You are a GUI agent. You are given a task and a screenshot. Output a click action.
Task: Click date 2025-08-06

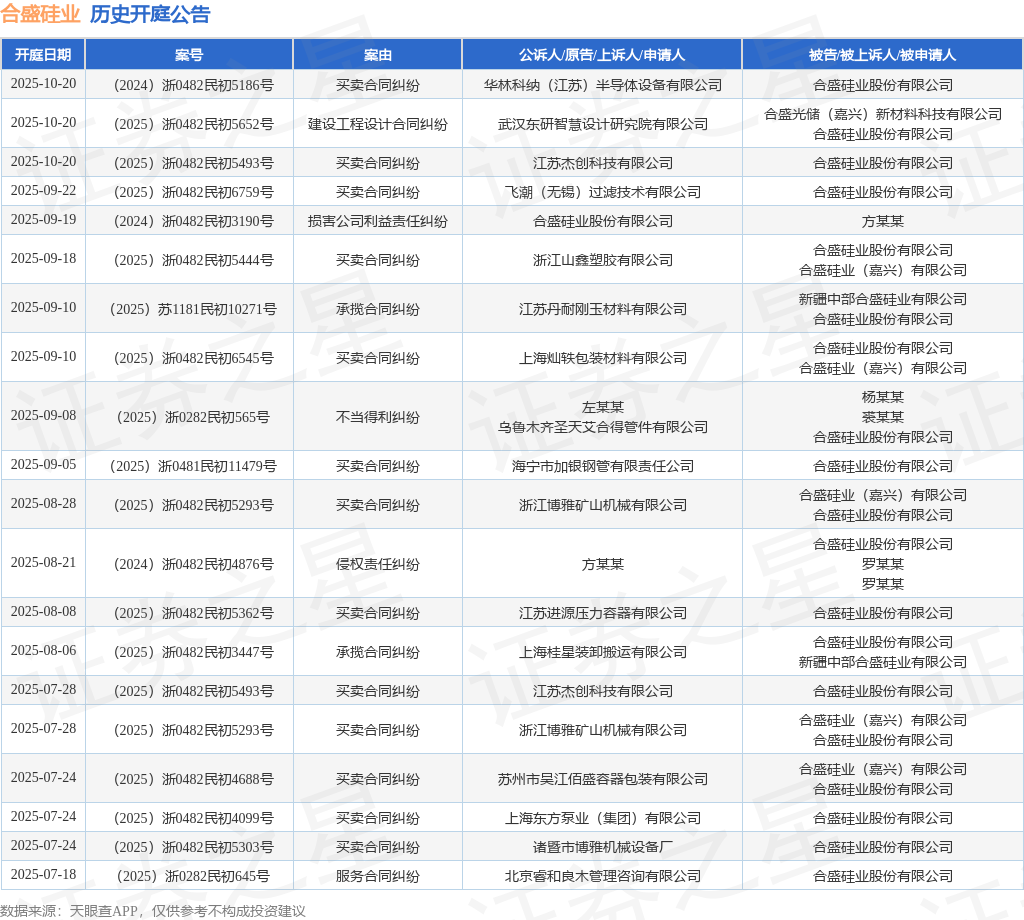(43, 651)
